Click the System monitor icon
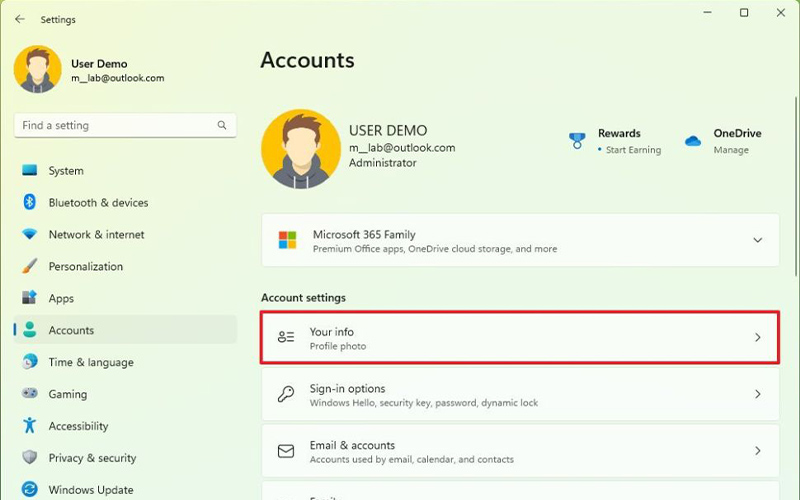 (x=30, y=170)
